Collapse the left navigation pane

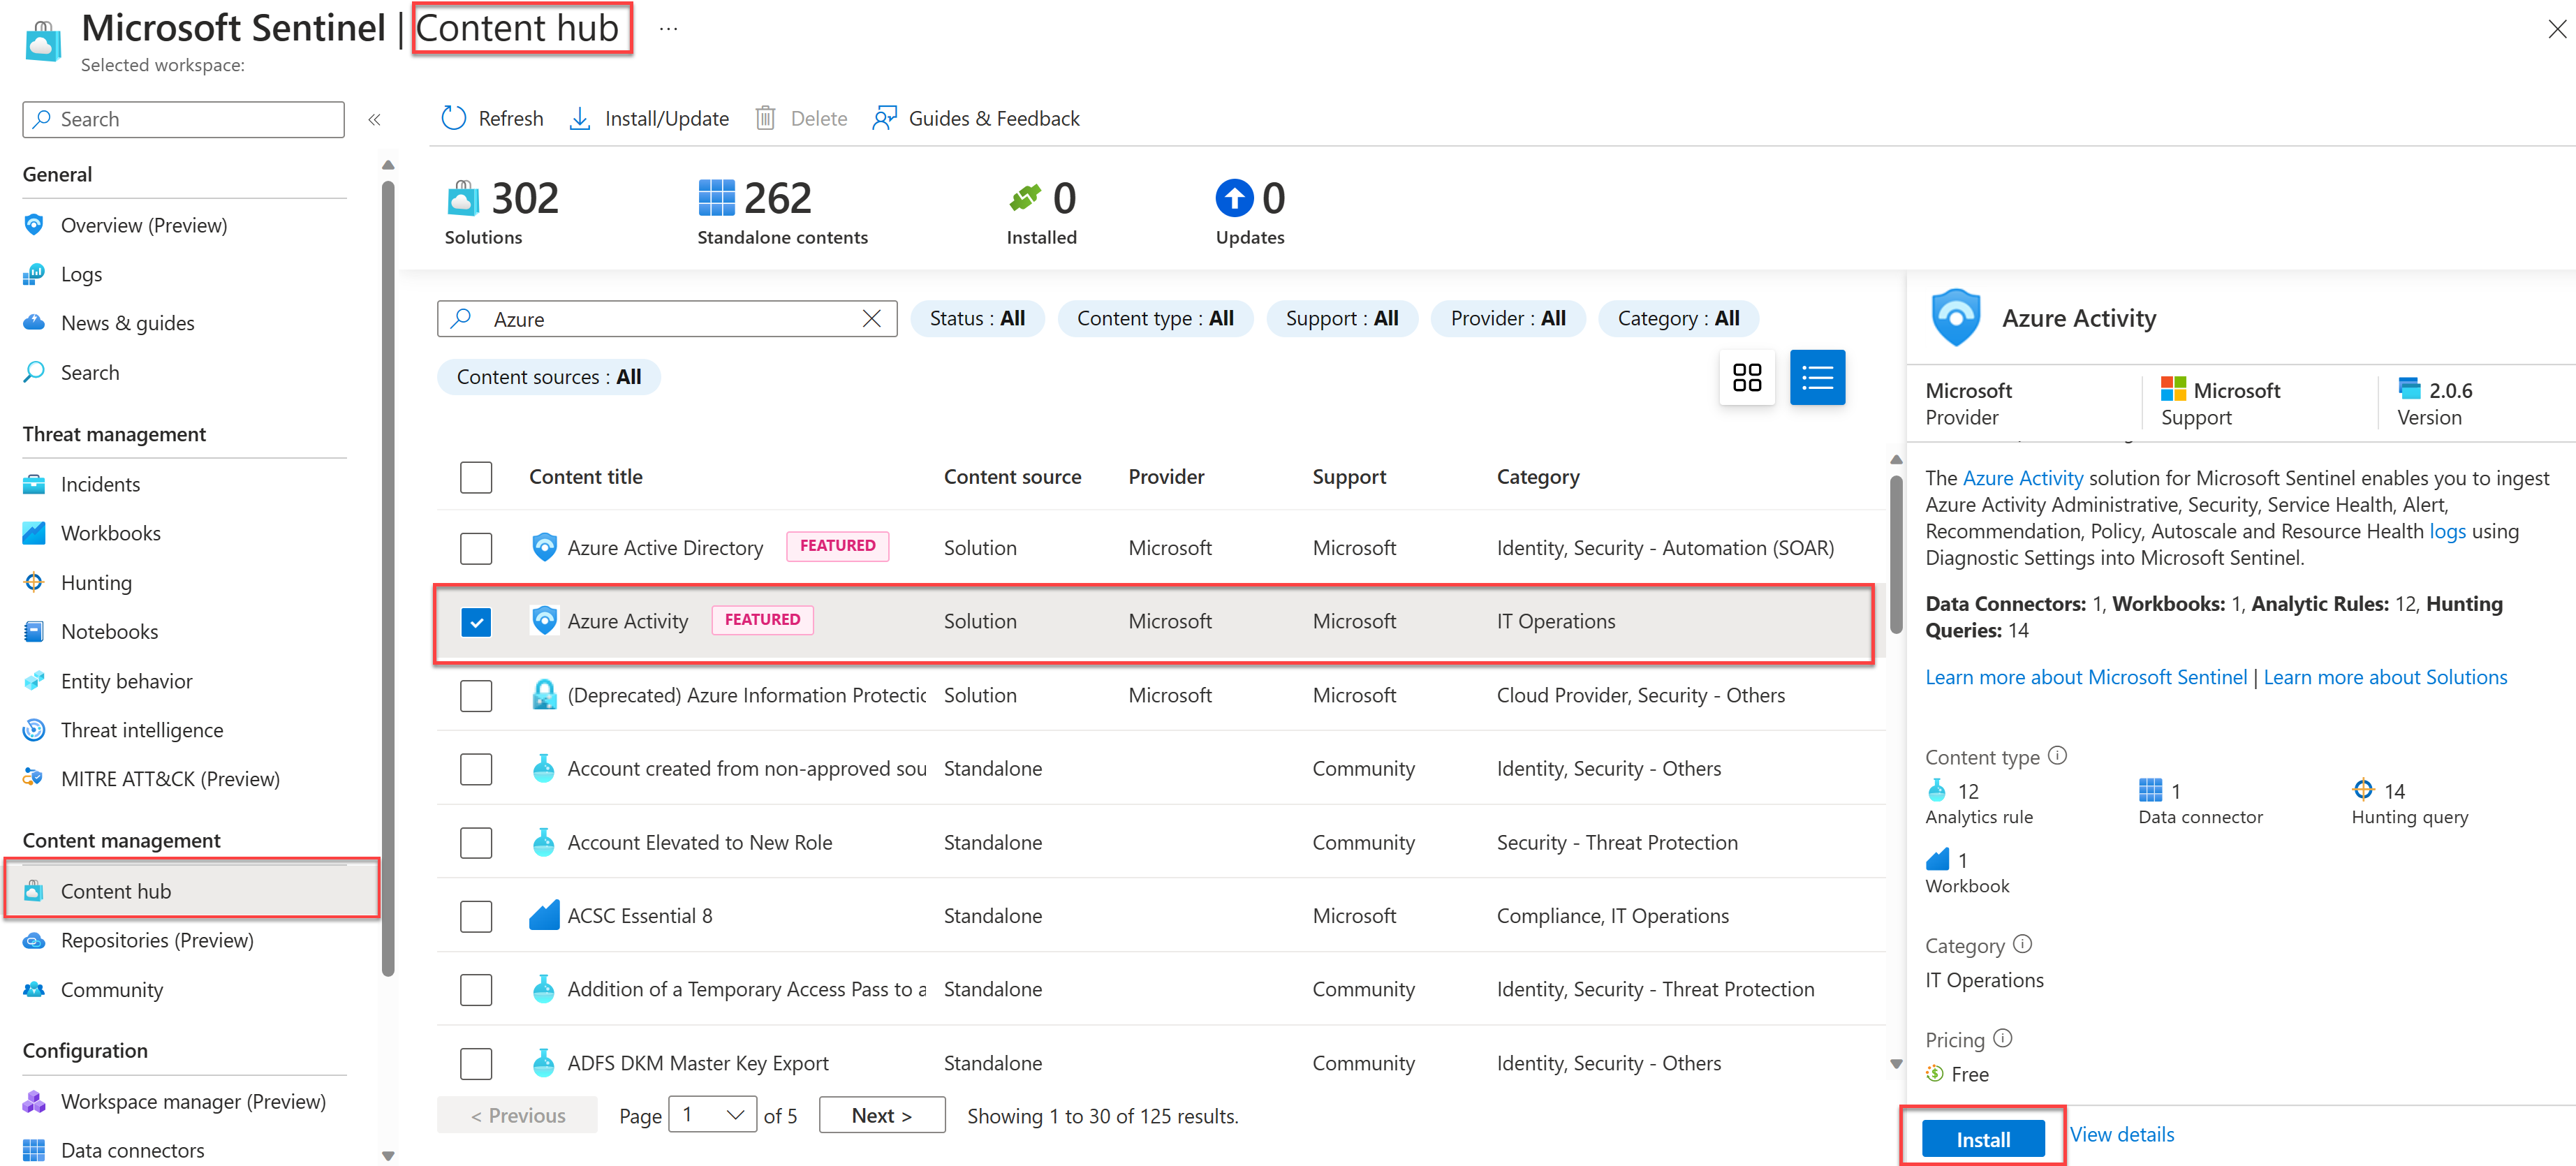(374, 119)
